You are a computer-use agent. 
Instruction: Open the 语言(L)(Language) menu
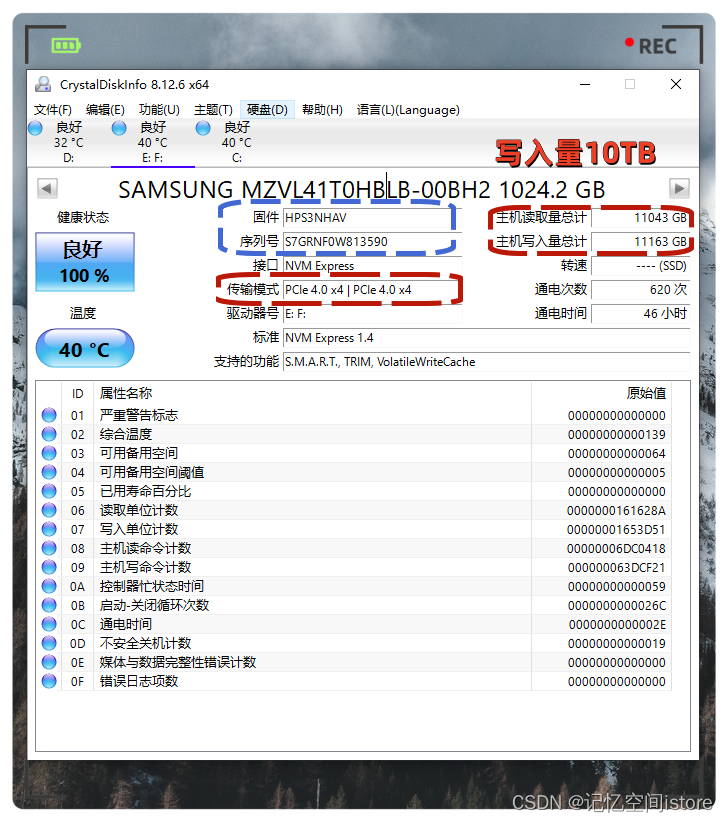point(408,110)
